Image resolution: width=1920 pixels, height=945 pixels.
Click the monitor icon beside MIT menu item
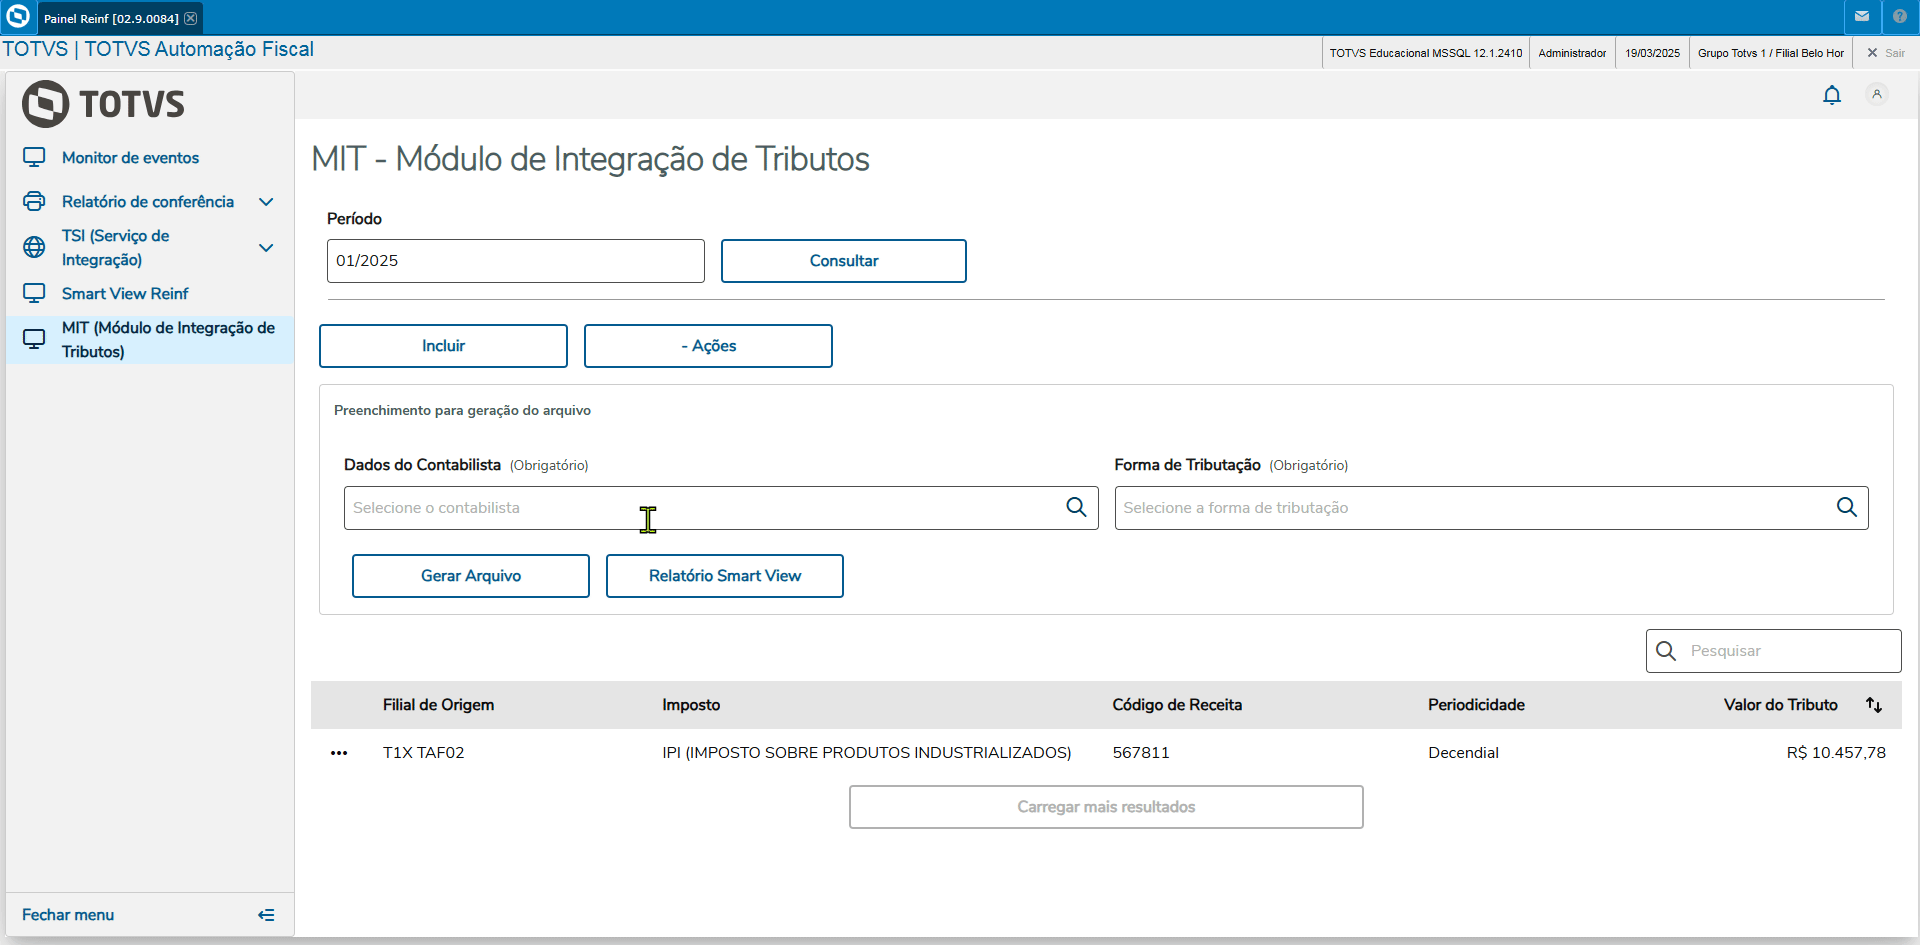point(34,340)
